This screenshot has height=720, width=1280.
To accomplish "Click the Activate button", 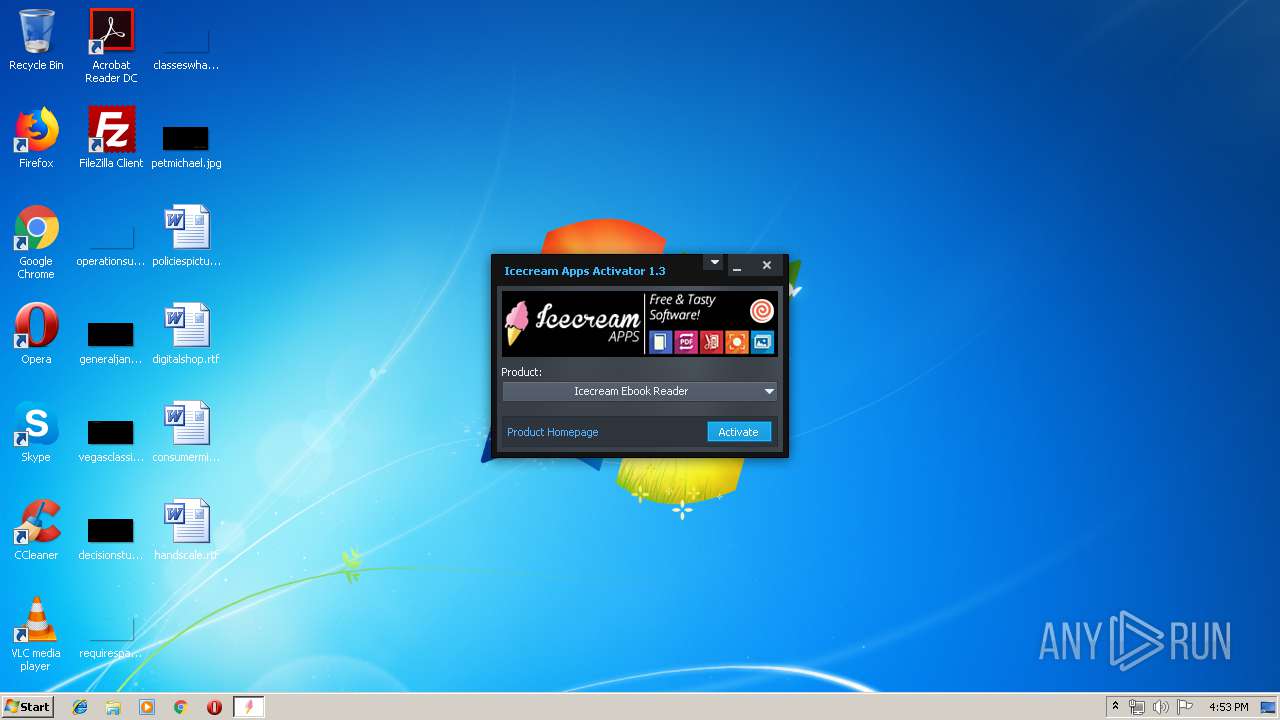I will [739, 432].
